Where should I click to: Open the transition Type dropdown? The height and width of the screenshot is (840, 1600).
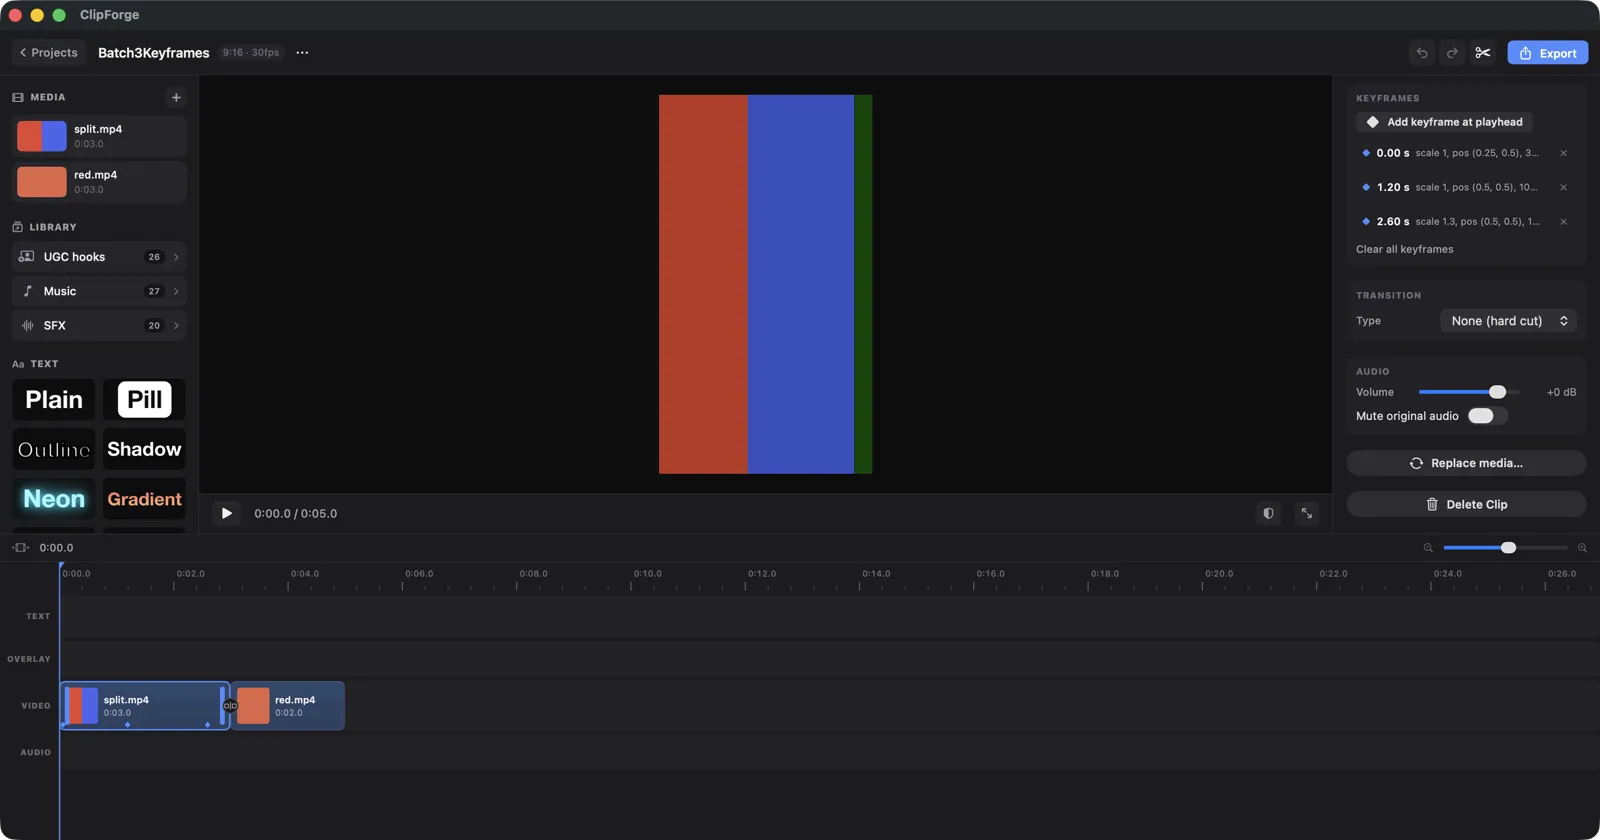1508,321
